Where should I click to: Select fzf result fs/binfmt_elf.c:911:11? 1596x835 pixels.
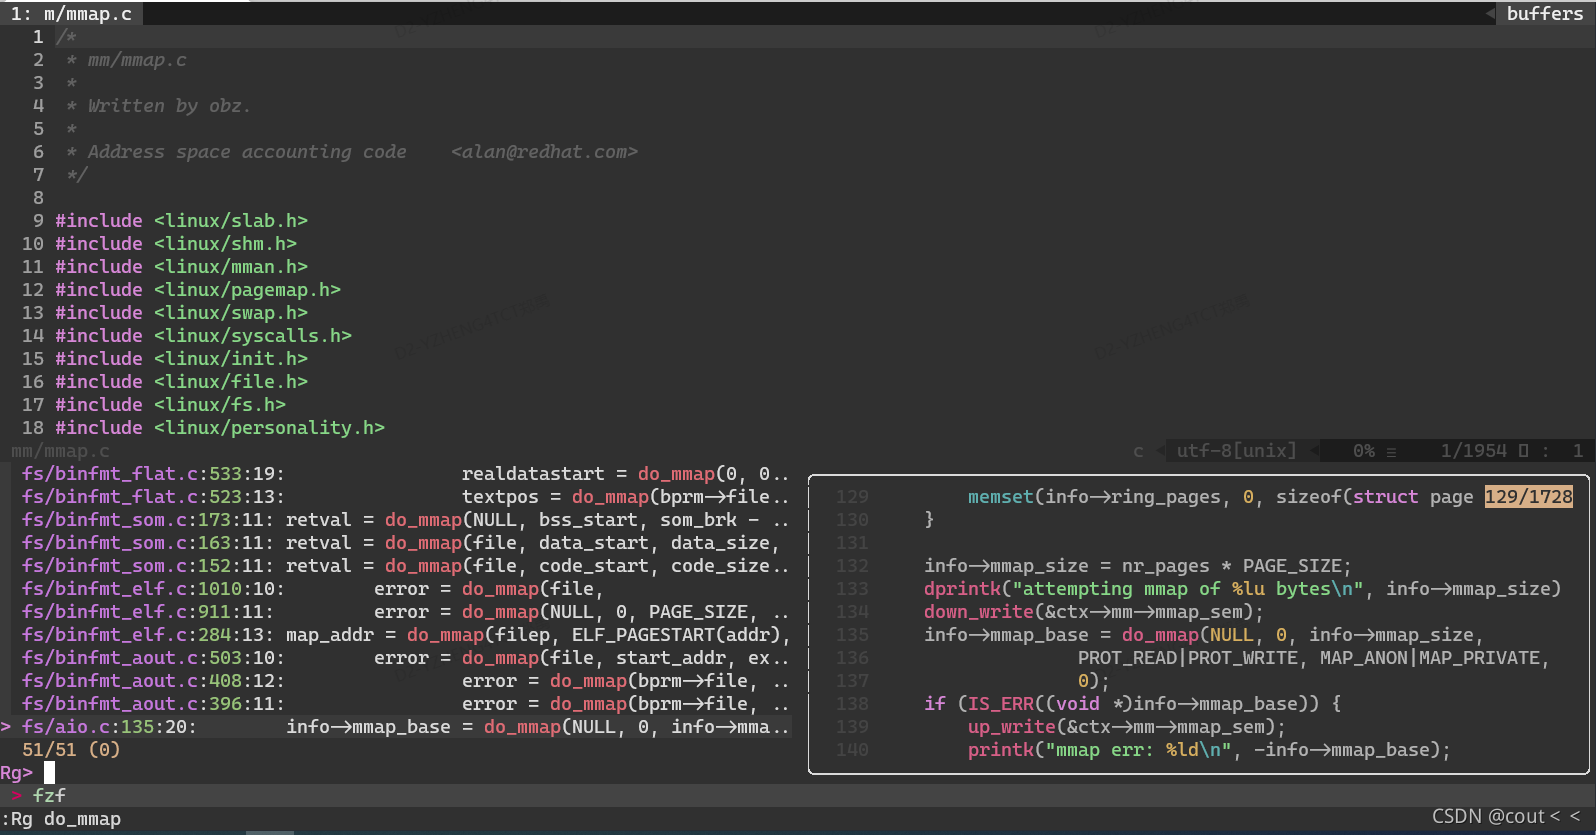[406, 612]
